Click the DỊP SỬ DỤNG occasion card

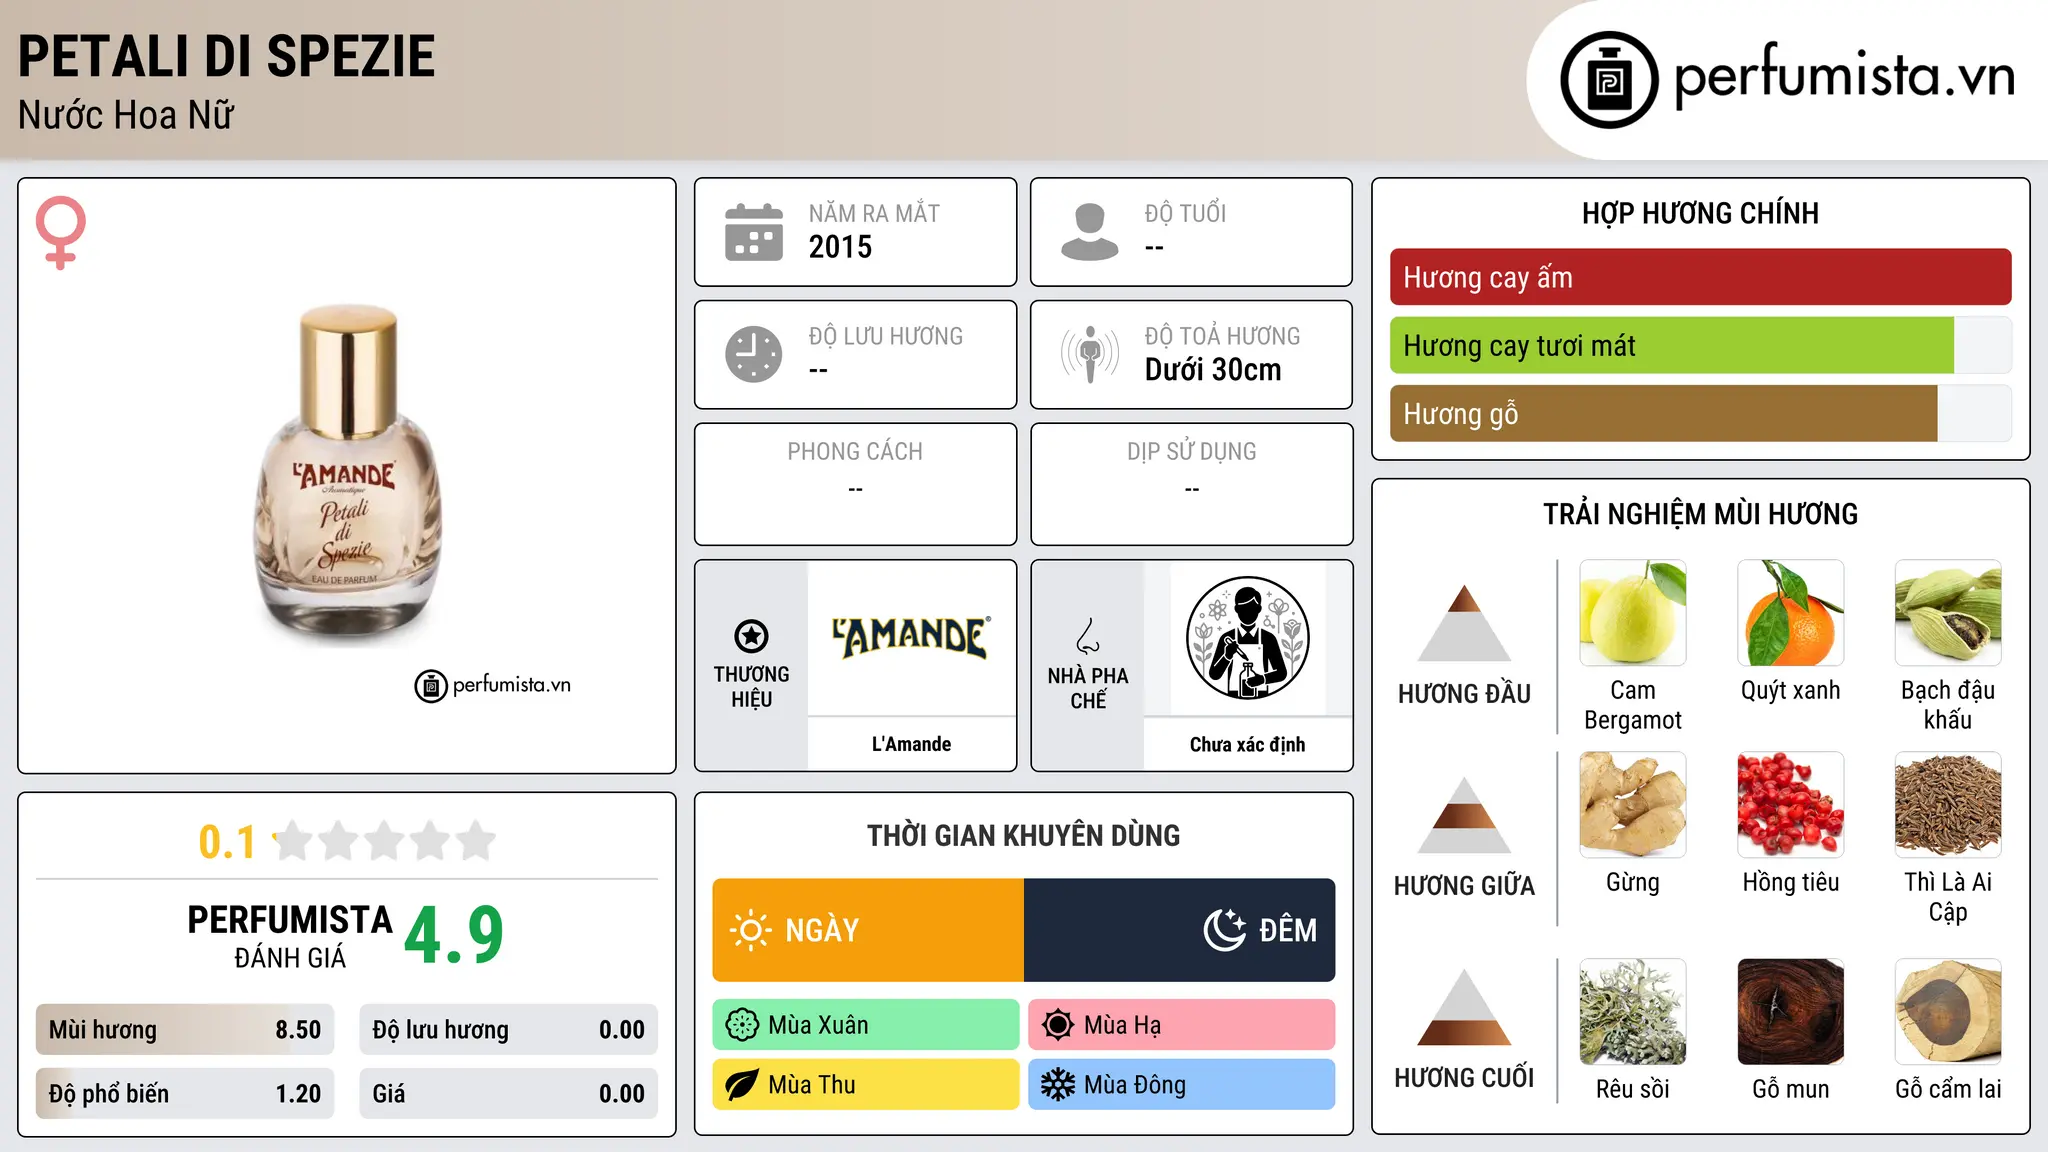pos(1192,484)
